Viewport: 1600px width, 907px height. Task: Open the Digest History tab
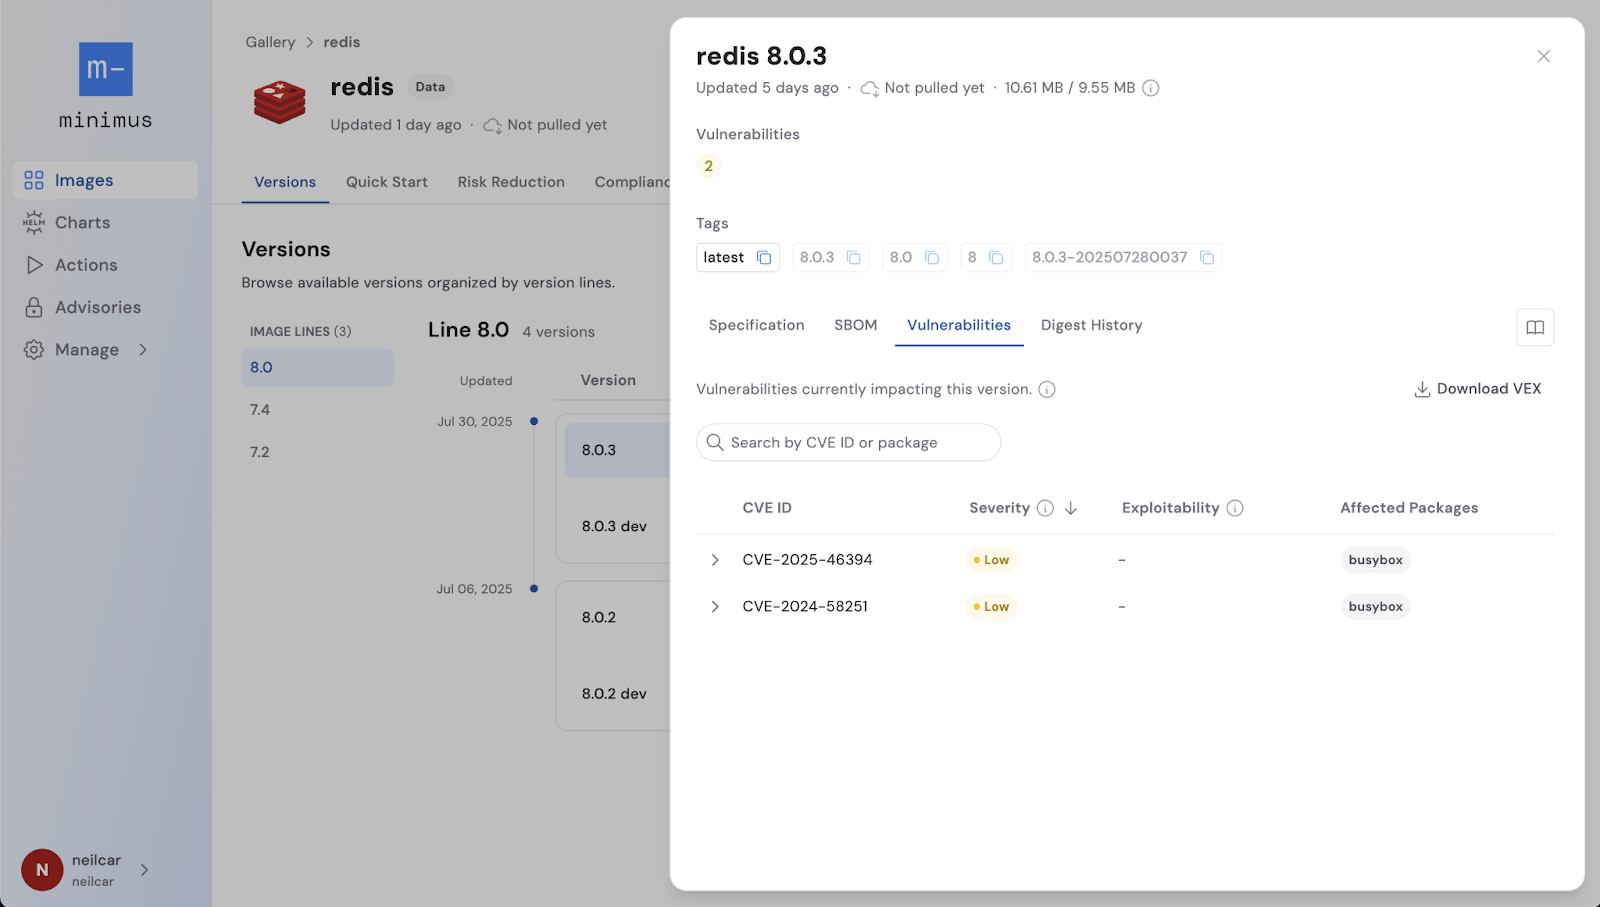(x=1091, y=325)
